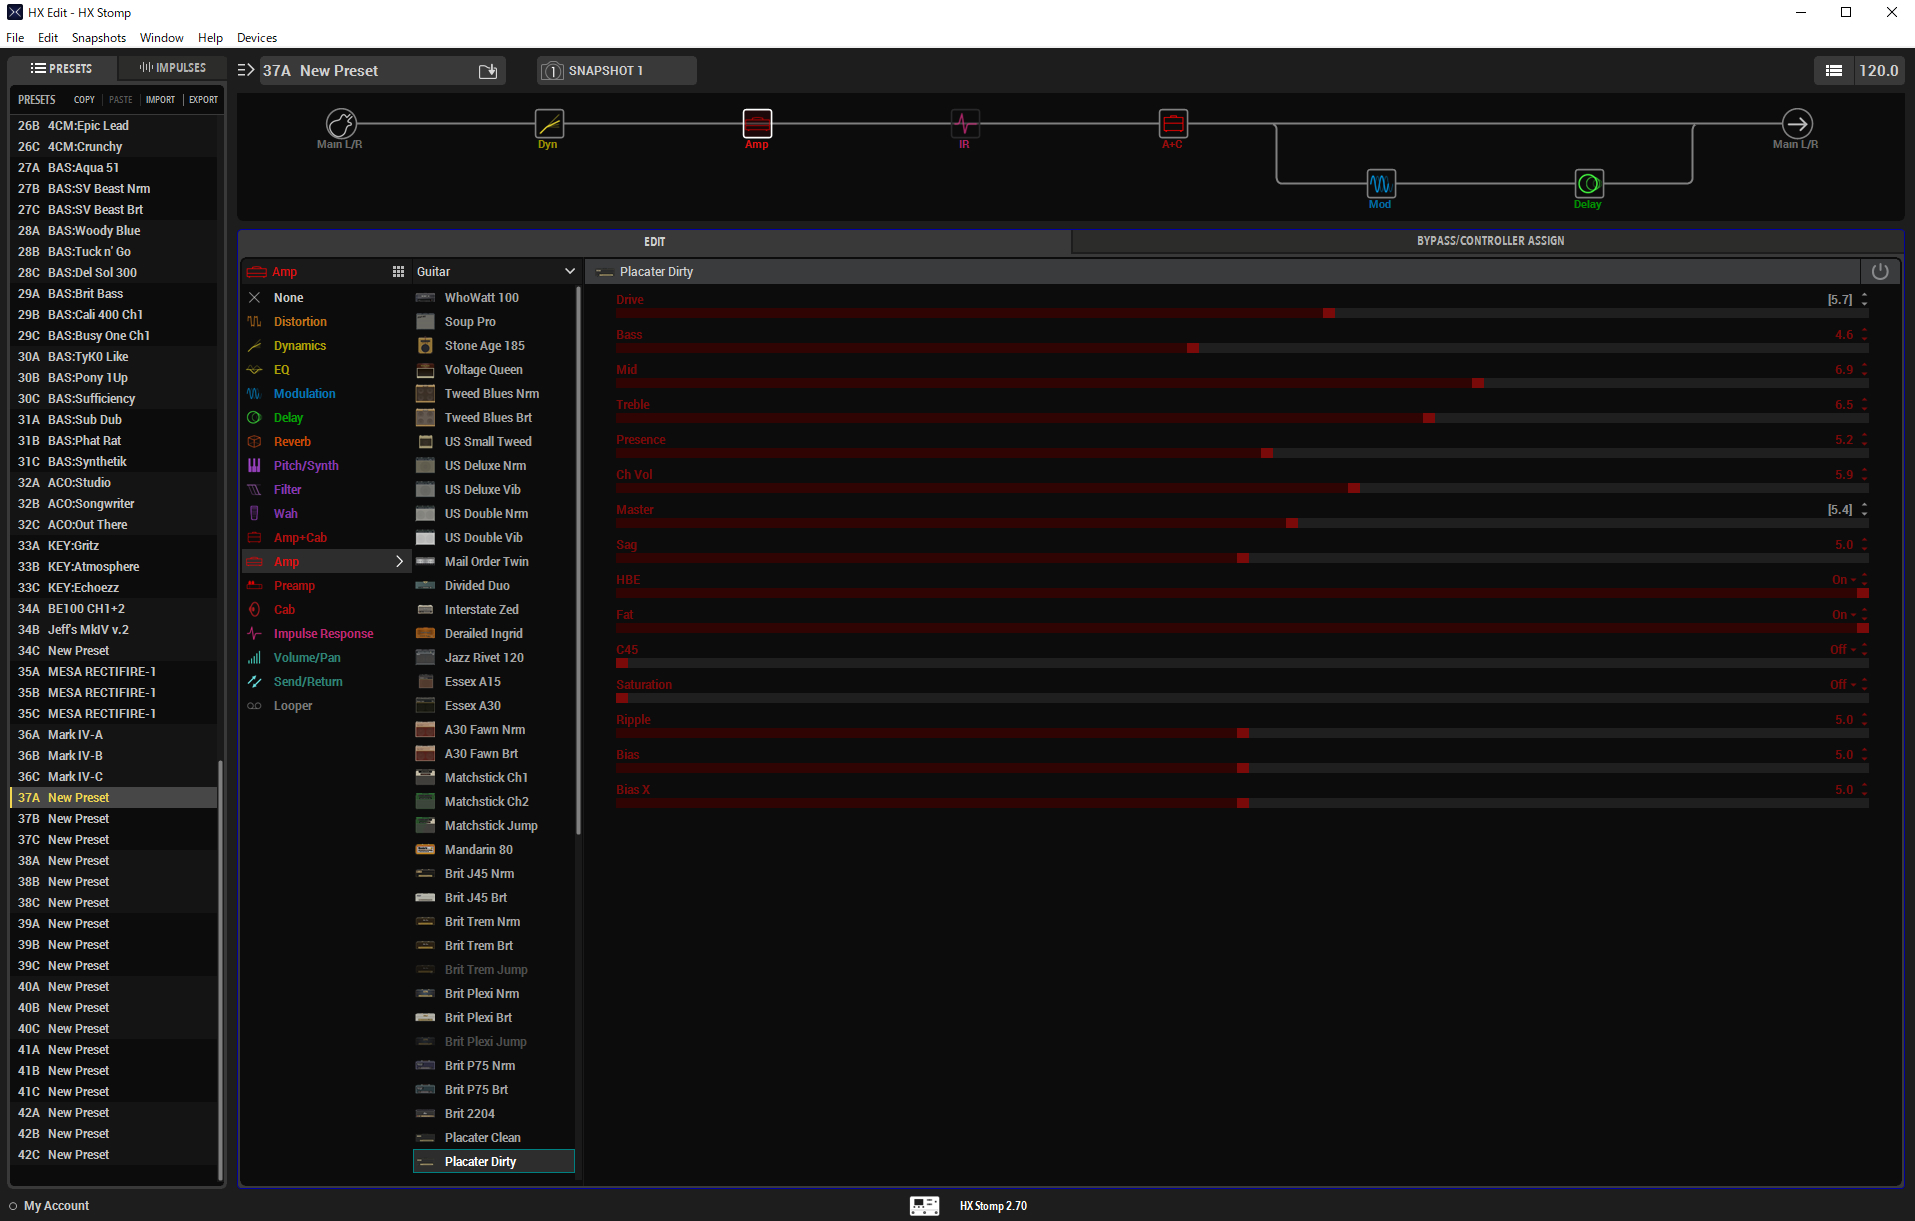Open the snapshot camera icon
The width and height of the screenshot is (1915, 1221).
pyautogui.click(x=552, y=71)
